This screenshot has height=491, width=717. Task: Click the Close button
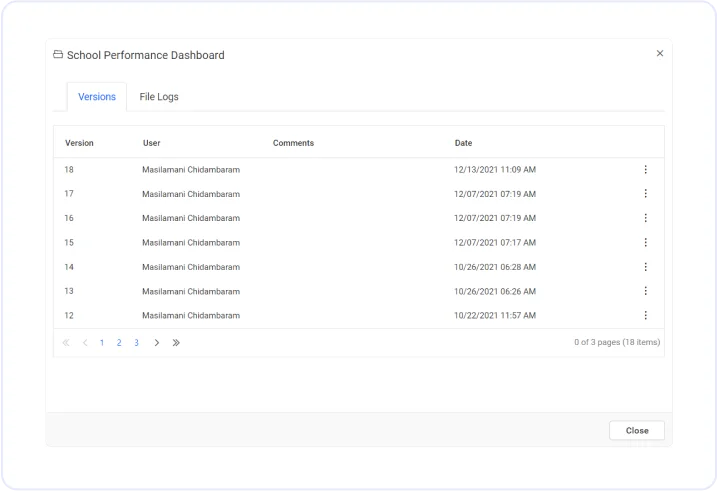[x=637, y=431]
